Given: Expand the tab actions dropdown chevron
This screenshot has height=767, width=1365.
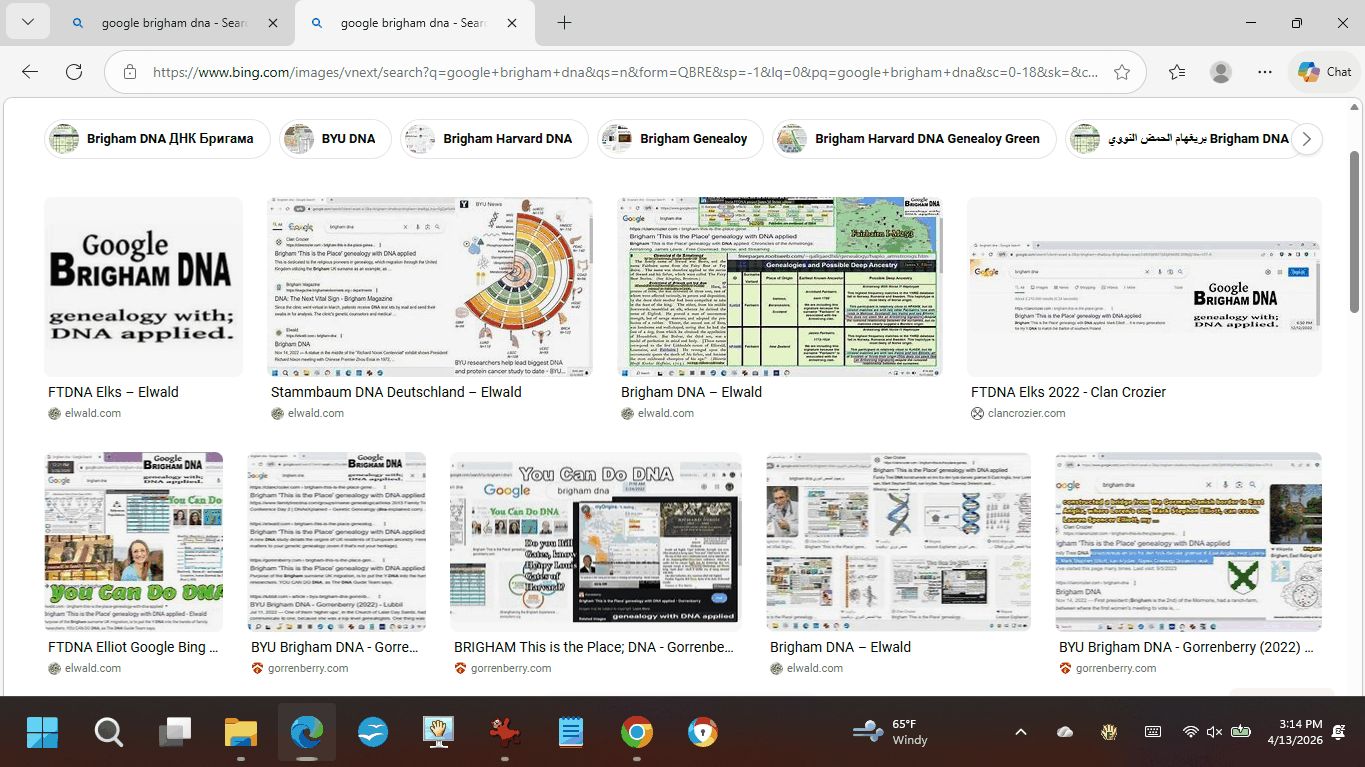Looking at the screenshot, I should (28, 23).
